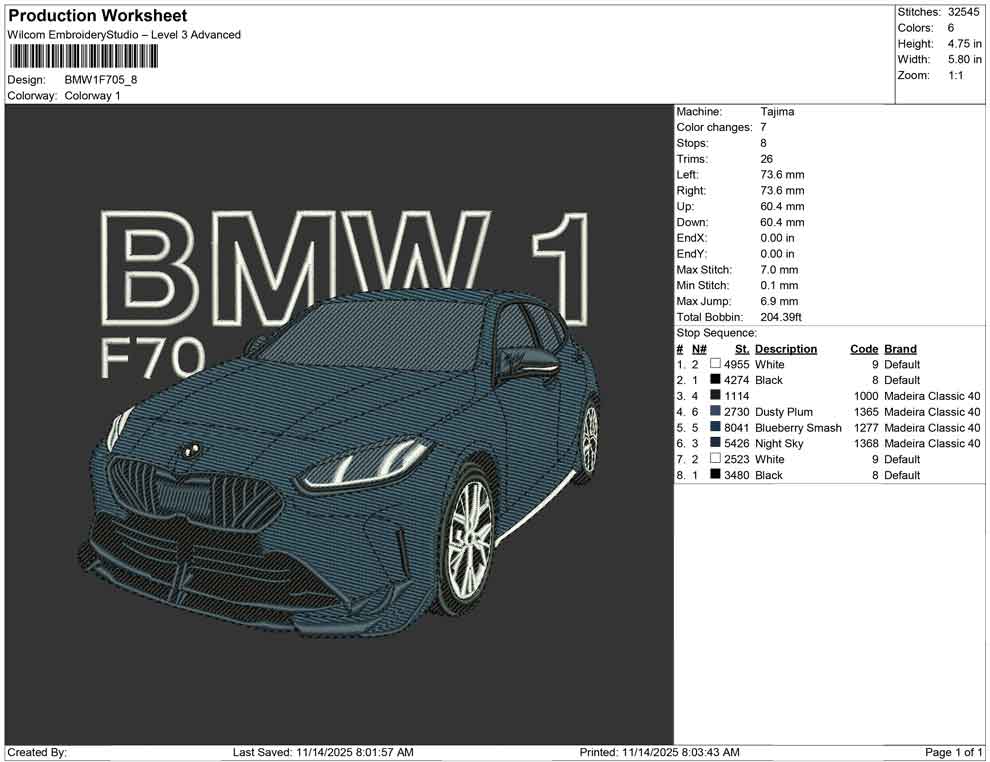Open the Colorway 1 selection
Viewport: 990px width, 762px height.
point(94,97)
